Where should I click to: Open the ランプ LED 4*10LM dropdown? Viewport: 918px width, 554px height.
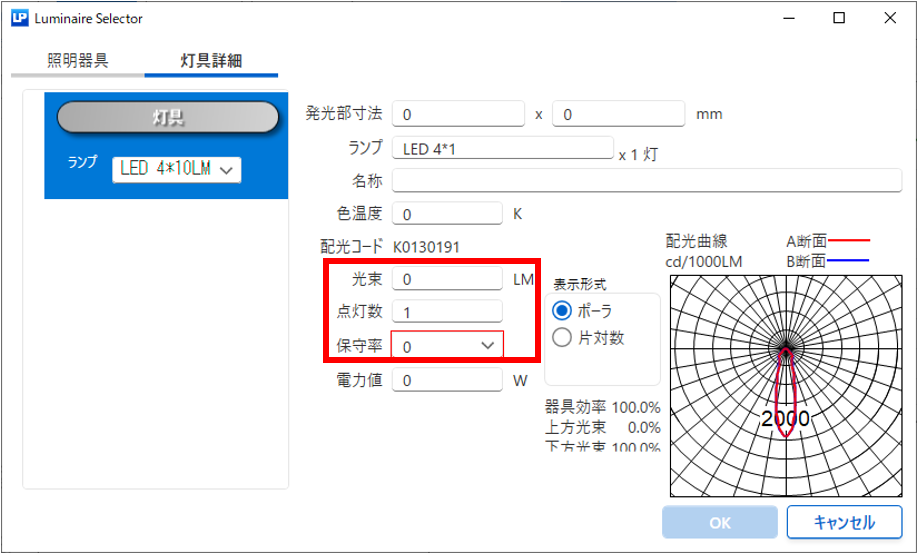pos(177,169)
